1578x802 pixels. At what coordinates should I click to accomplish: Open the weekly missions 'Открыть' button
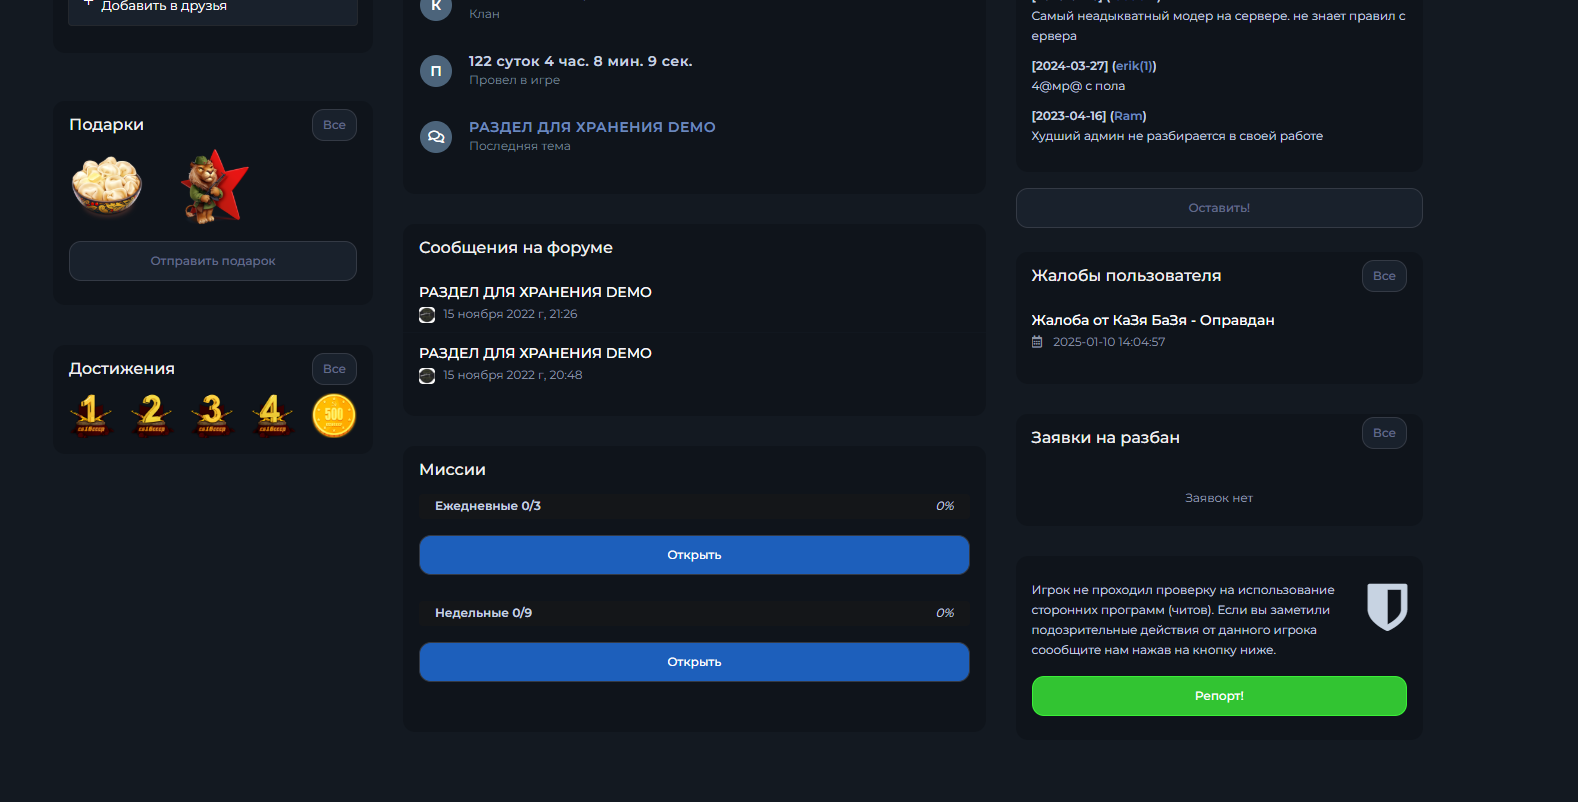point(694,662)
